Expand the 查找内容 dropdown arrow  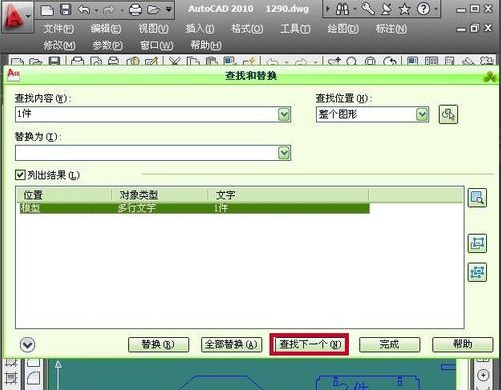coord(284,115)
